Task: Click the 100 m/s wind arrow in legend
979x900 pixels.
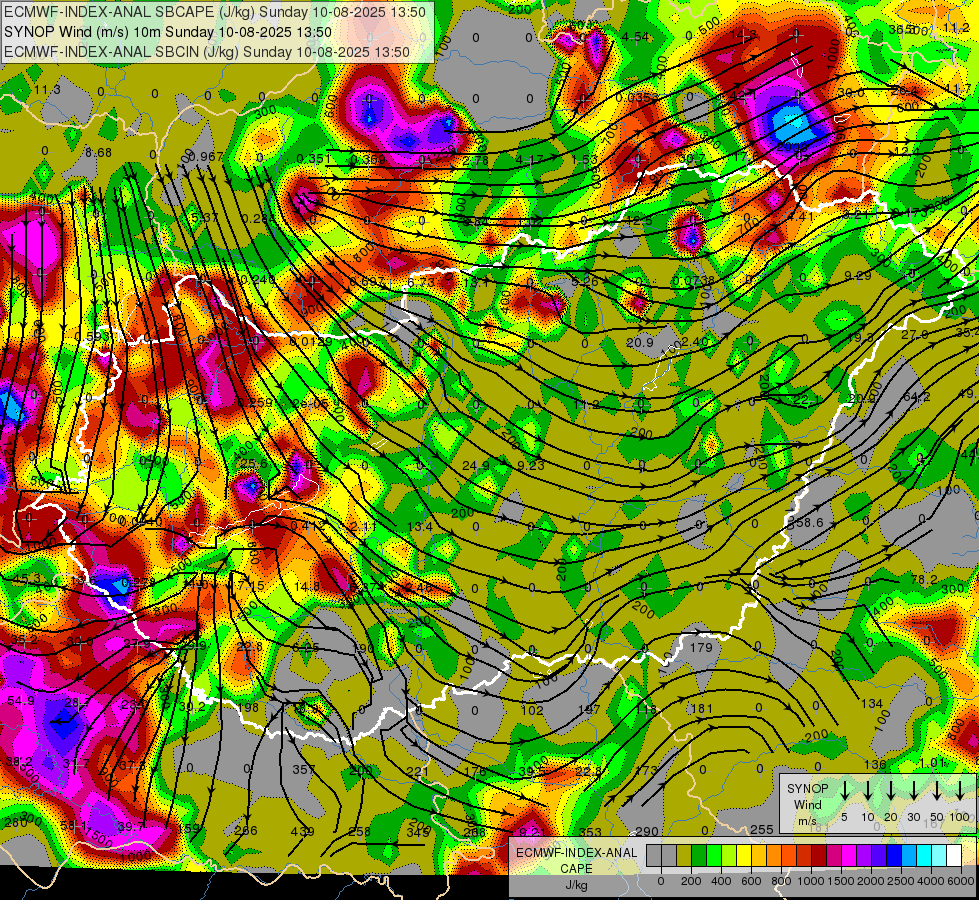Action: [x=960, y=789]
